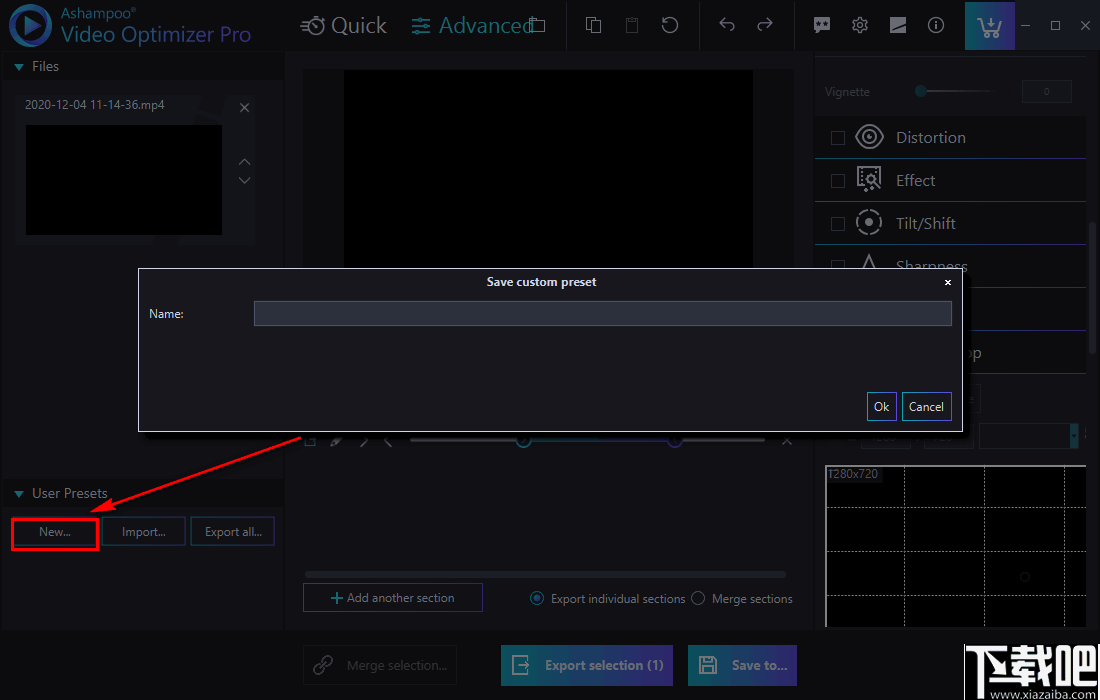Collapse the User Presets section
This screenshot has height=700, width=1100.
click(x=17, y=492)
